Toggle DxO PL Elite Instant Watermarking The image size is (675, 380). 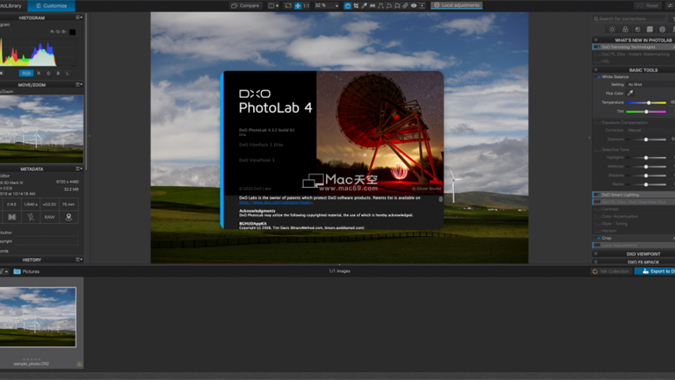(x=597, y=54)
